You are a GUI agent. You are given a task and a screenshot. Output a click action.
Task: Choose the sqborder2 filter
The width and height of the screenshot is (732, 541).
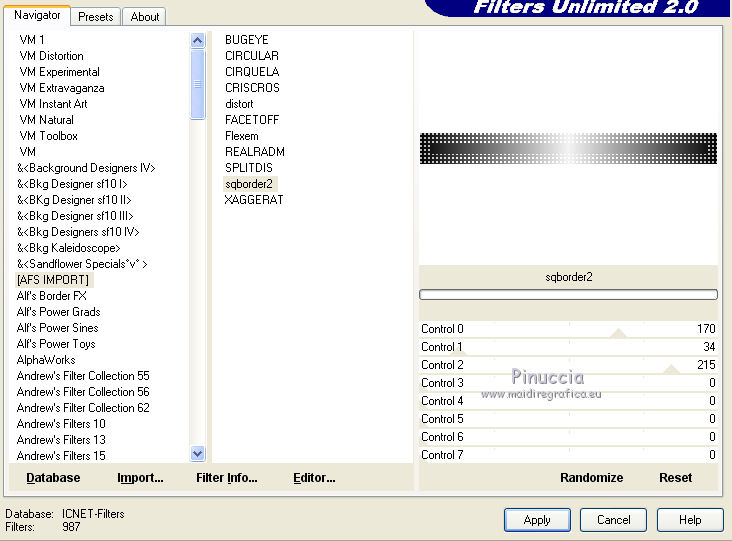tap(249, 184)
